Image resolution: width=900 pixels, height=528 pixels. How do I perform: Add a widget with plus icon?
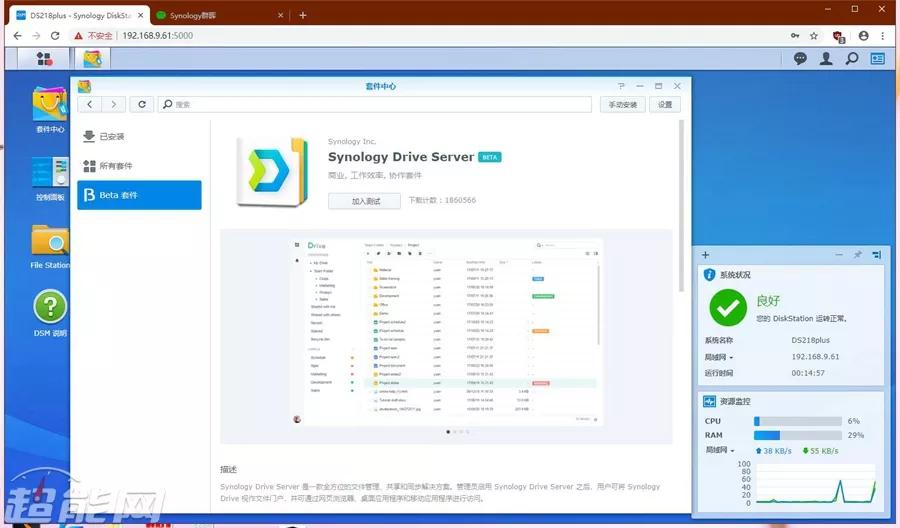[x=705, y=255]
